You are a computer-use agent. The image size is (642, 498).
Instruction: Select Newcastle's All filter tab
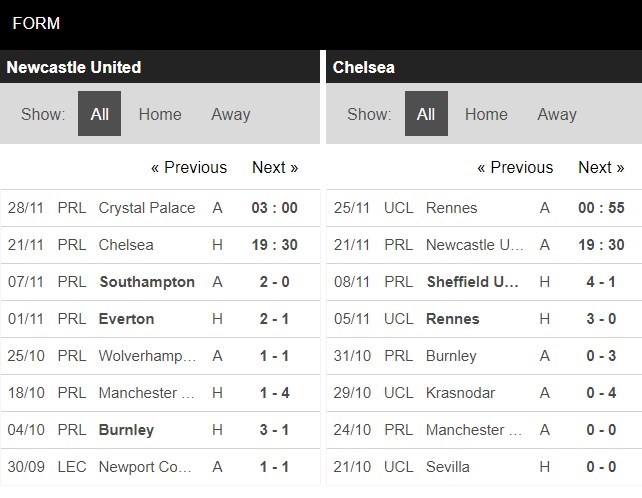coord(100,114)
